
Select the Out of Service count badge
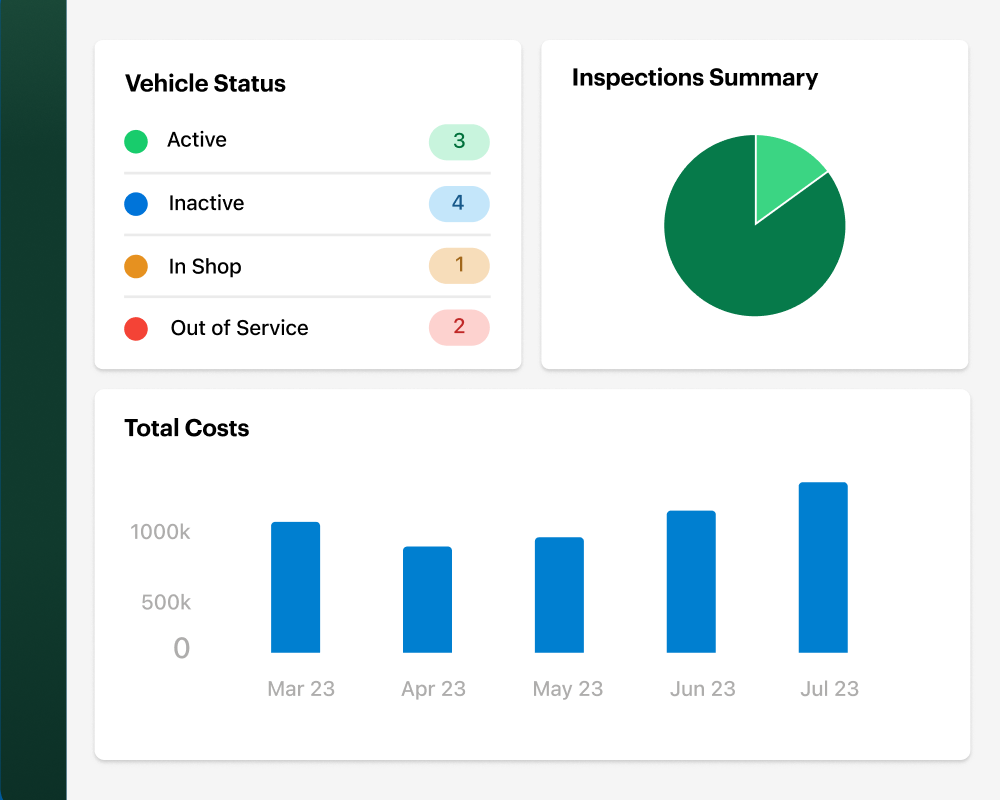[459, 328]
